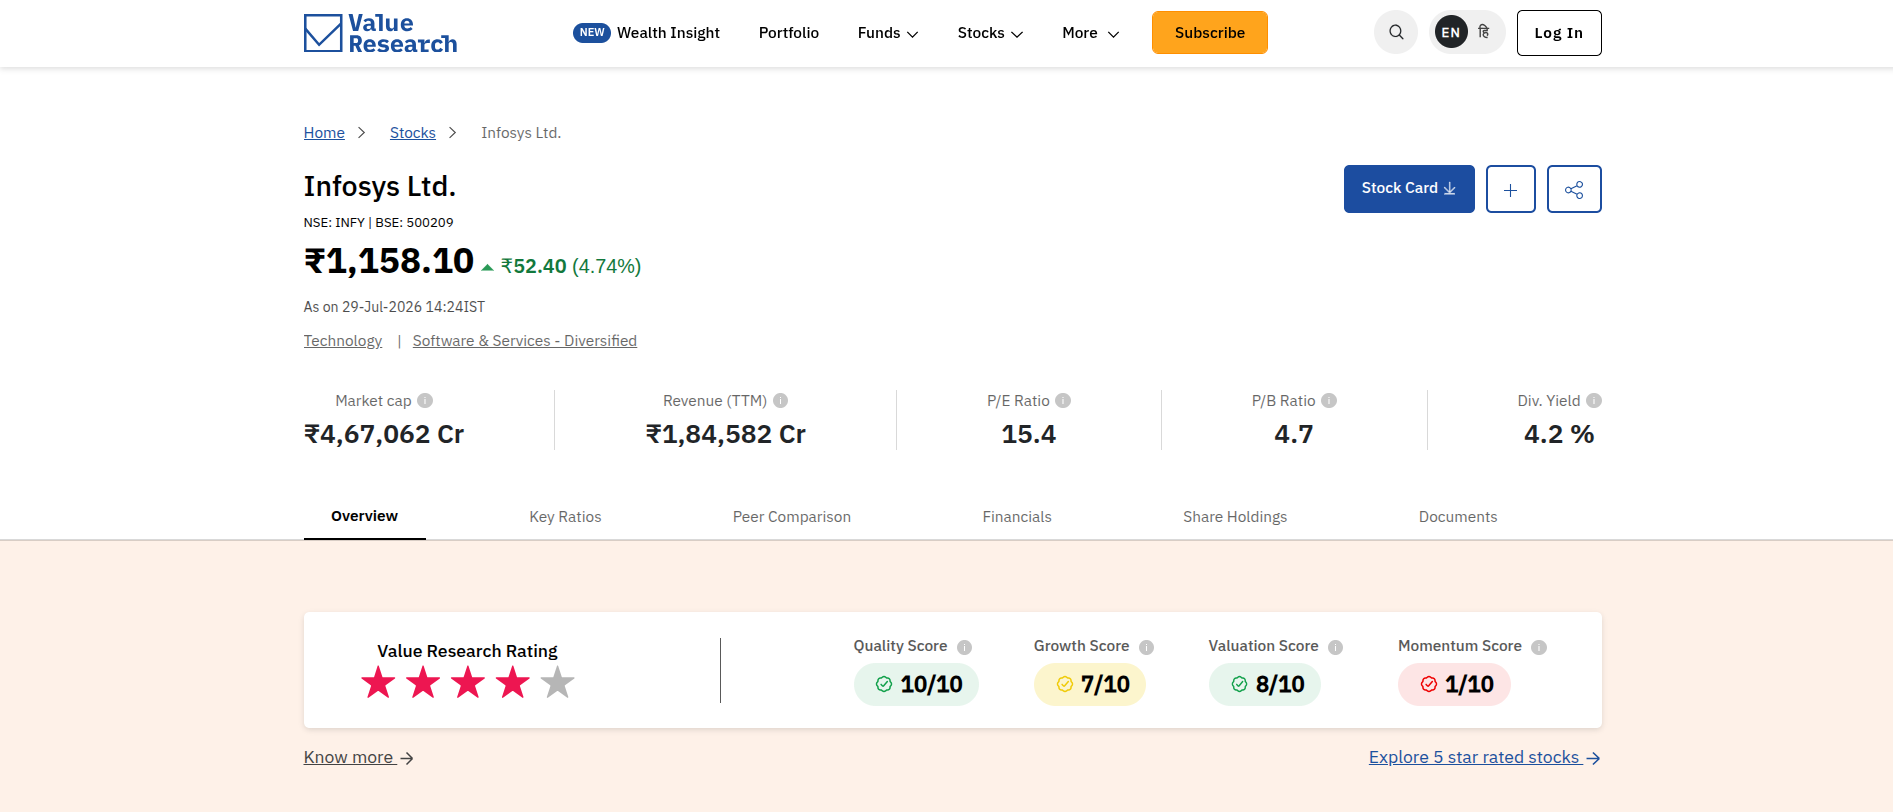Click the Infosys Ltd. heading
The image size is (1893, 812).
tap(380, 187)
